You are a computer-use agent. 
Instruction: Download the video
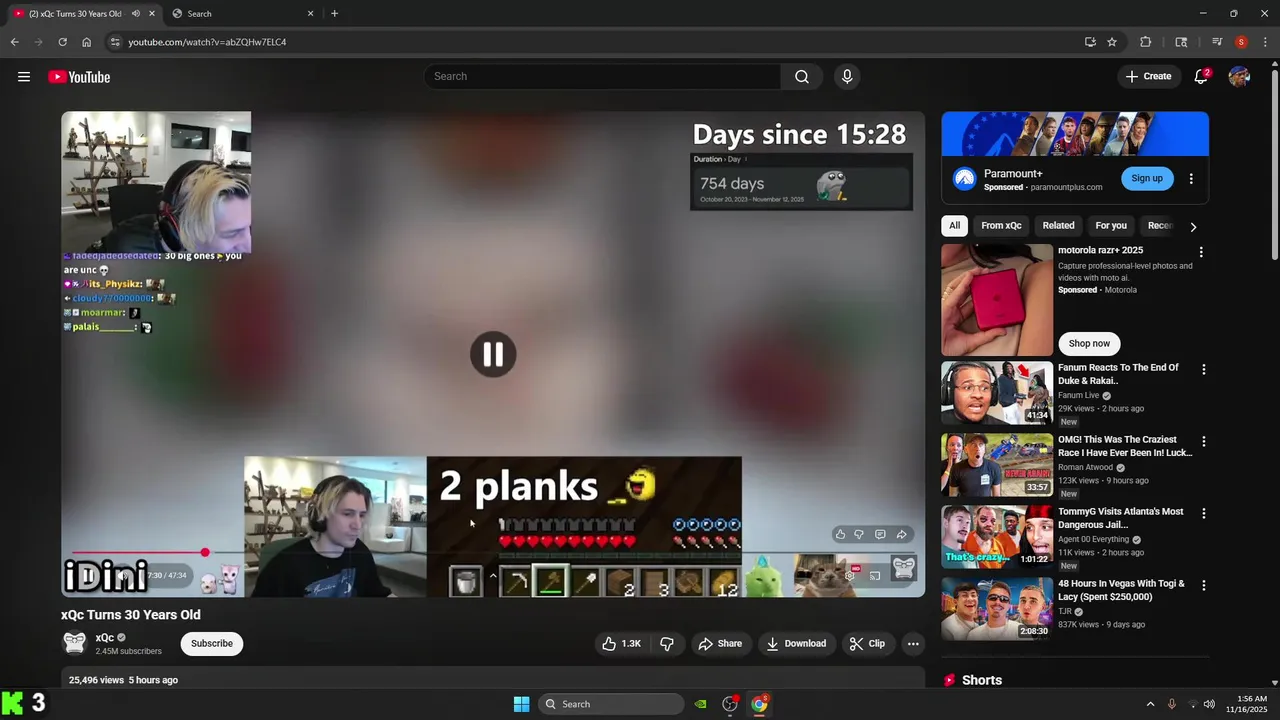click(x=796, y=644)
